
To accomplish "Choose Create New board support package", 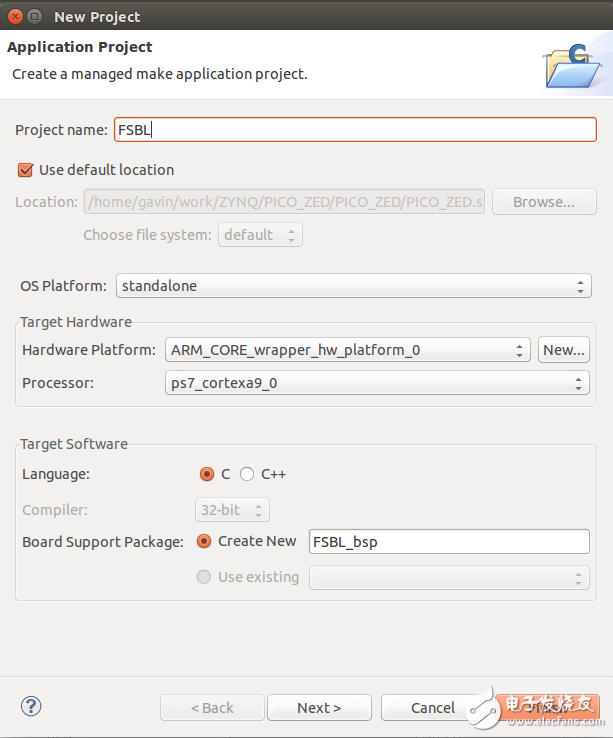I will point(204,541).
